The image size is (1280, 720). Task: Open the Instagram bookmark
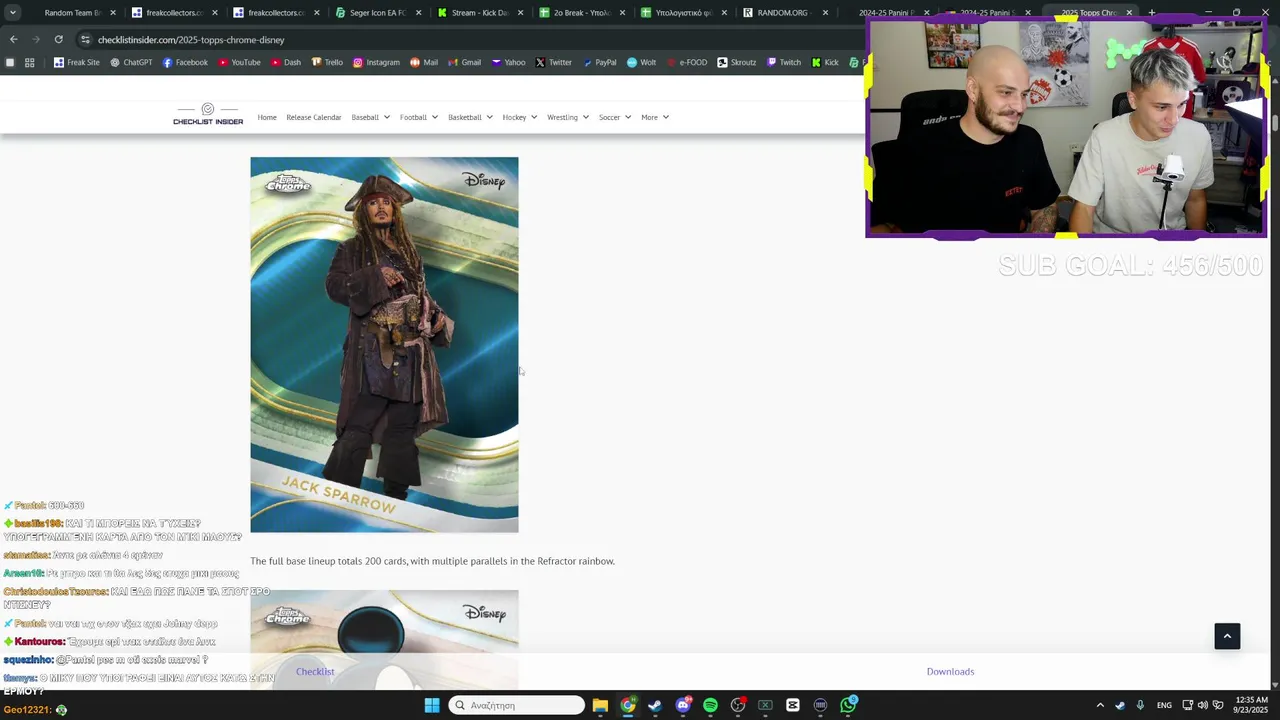[x=376, y=62]
